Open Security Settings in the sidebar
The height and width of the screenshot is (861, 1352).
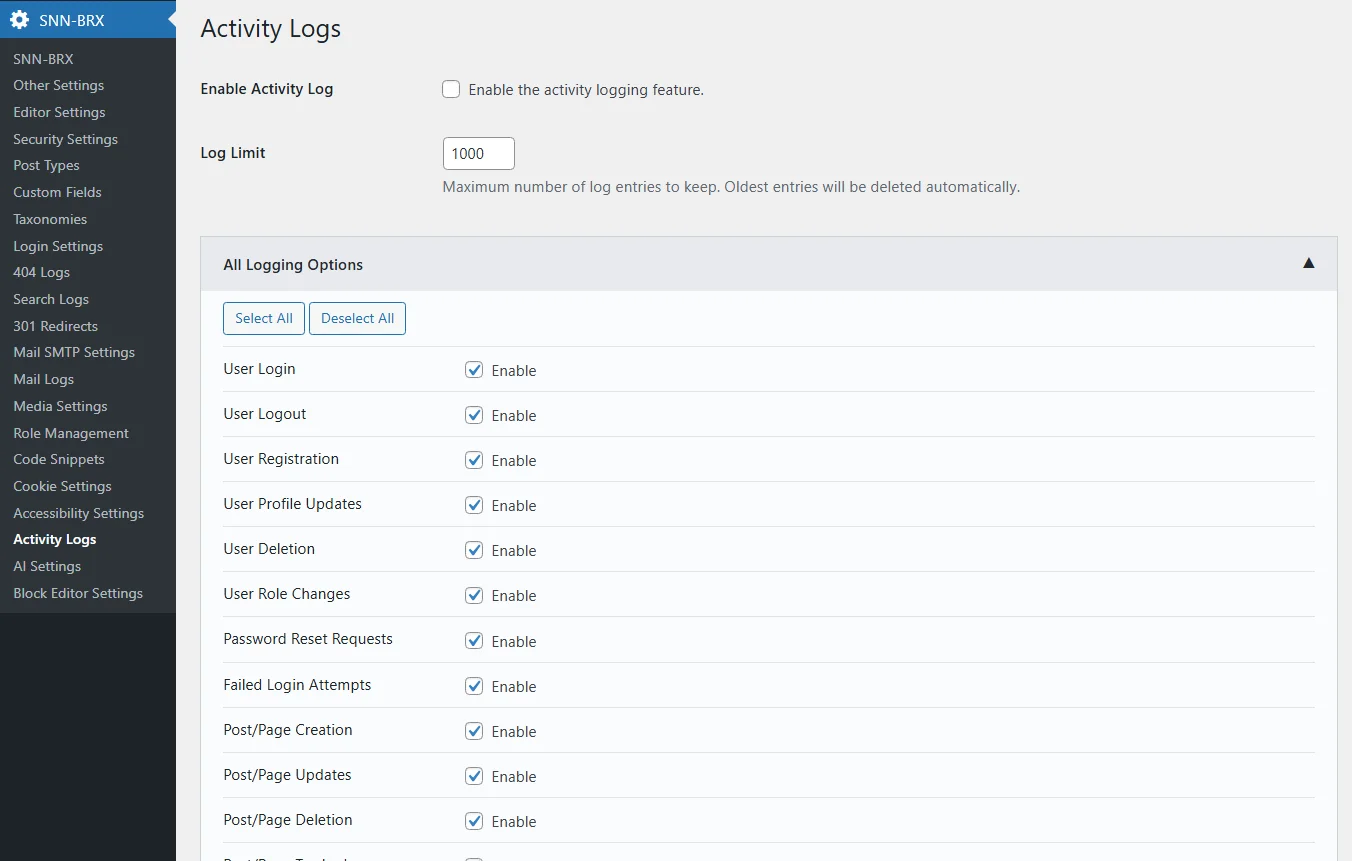pyautogui.click(x=65, y=139)
